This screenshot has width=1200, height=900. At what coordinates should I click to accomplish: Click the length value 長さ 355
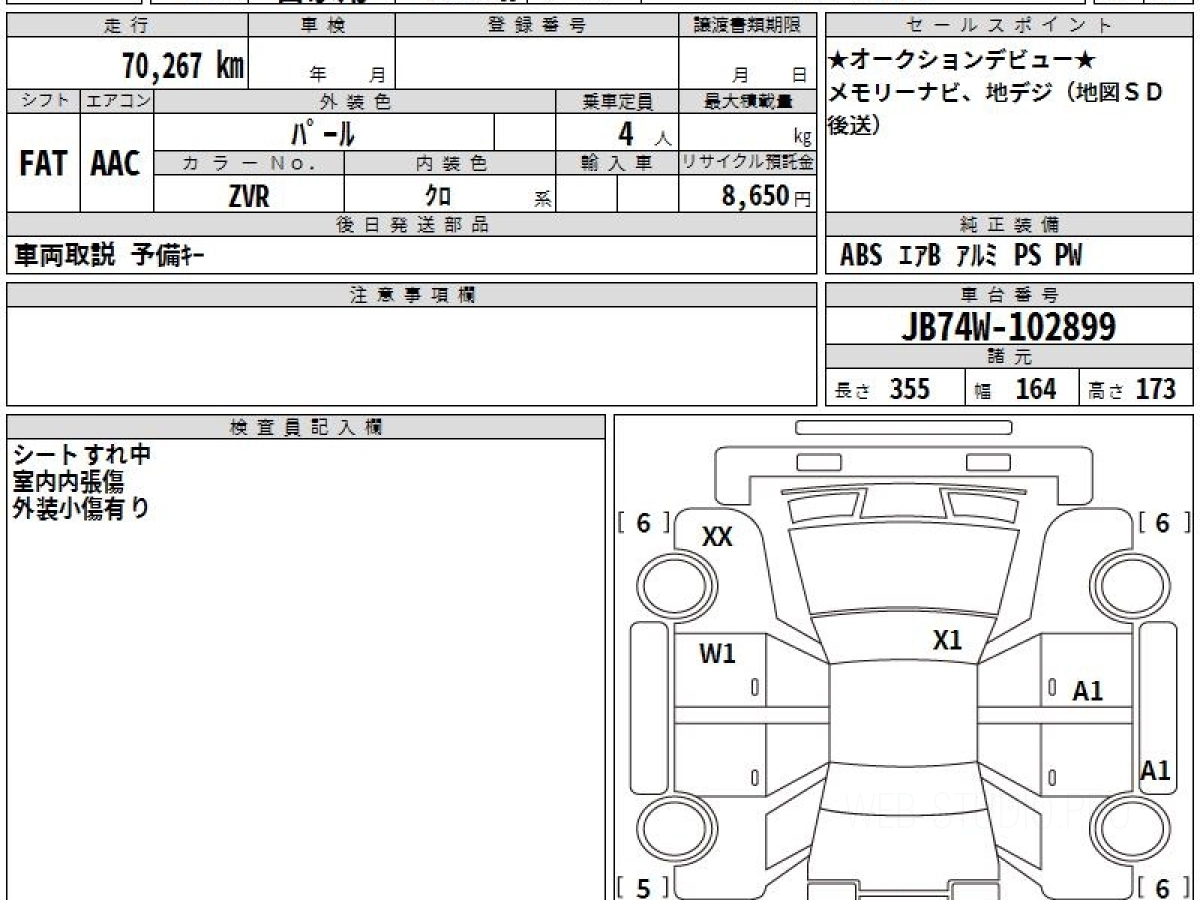coord(882,389)
